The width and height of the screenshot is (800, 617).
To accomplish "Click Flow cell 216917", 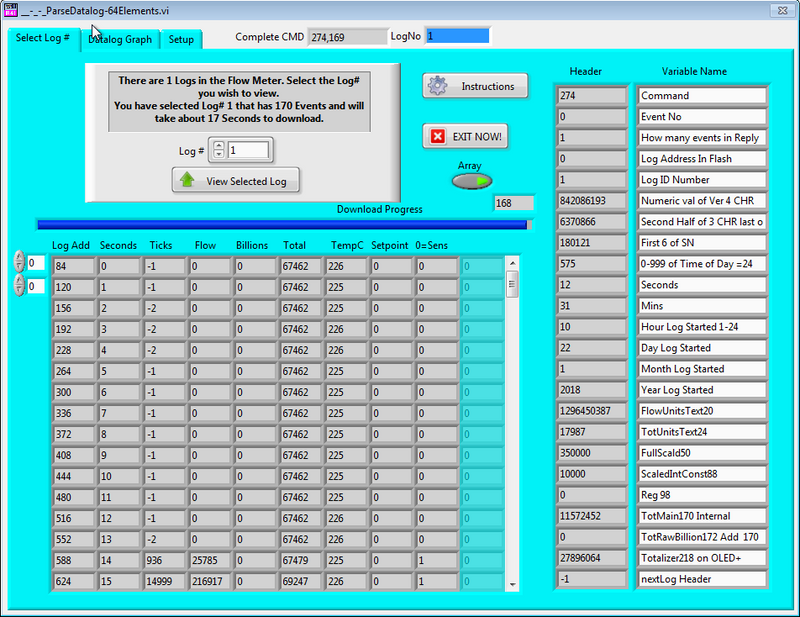I will [210, 581].
